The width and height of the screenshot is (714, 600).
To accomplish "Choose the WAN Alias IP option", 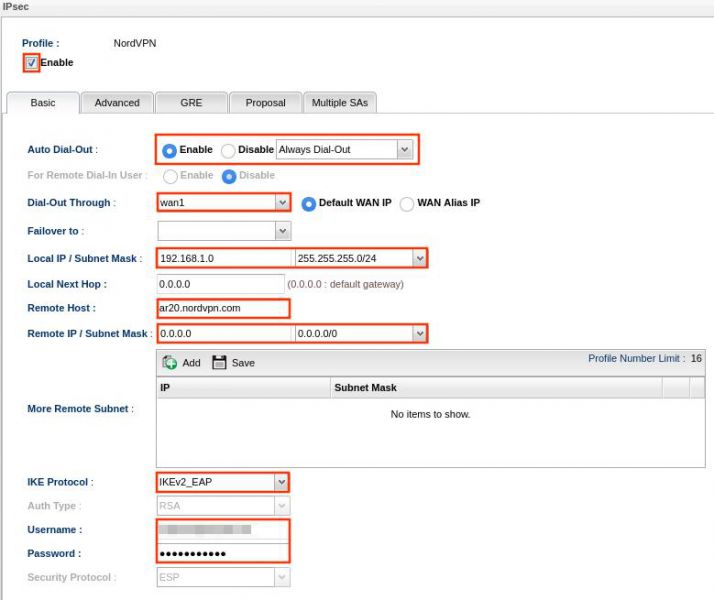I will 407,204.
